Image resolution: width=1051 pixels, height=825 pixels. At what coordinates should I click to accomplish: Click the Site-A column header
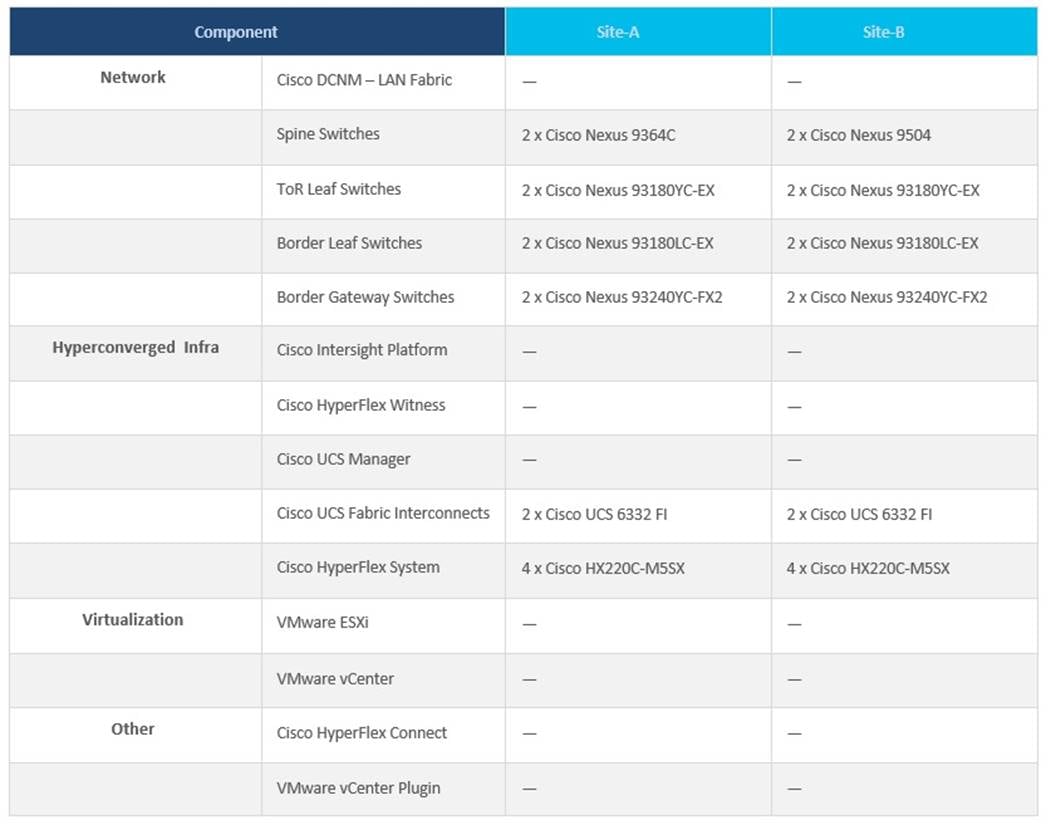(x=638, y=31)
